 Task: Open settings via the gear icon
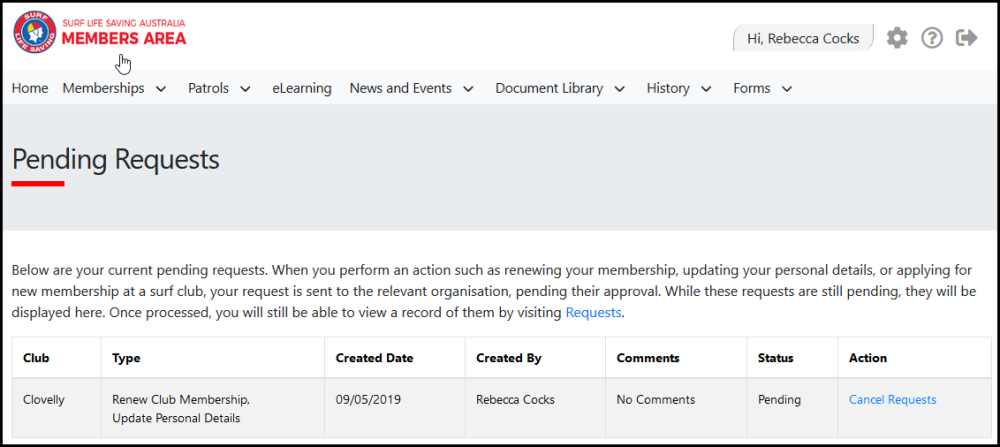897,38
